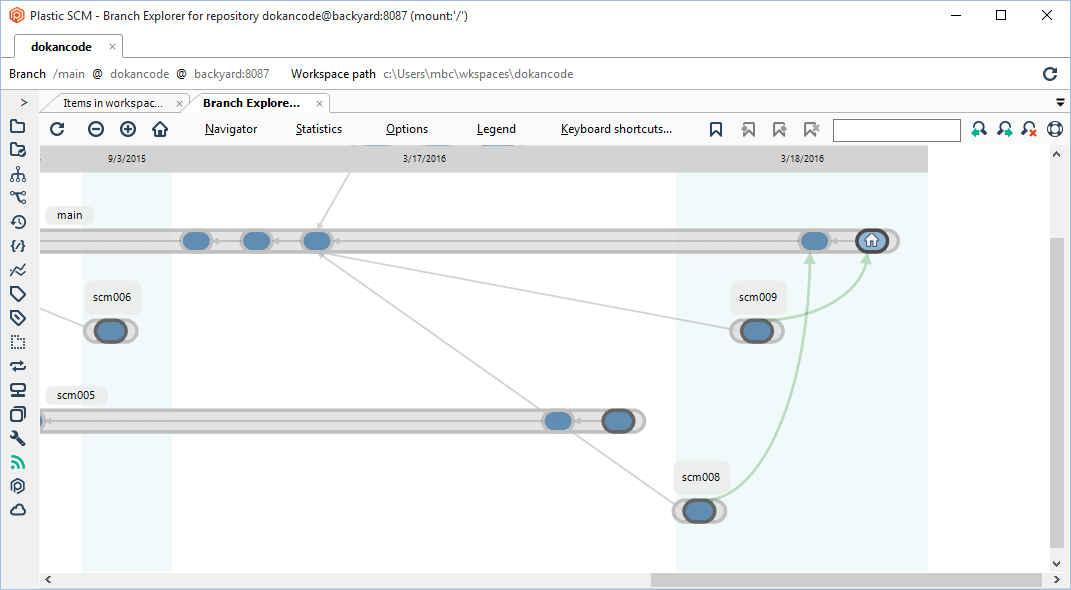This screenshot has height=590, width=1071.
Task: Zoom out the branch diagram with the minus icon
Action: 95,129
